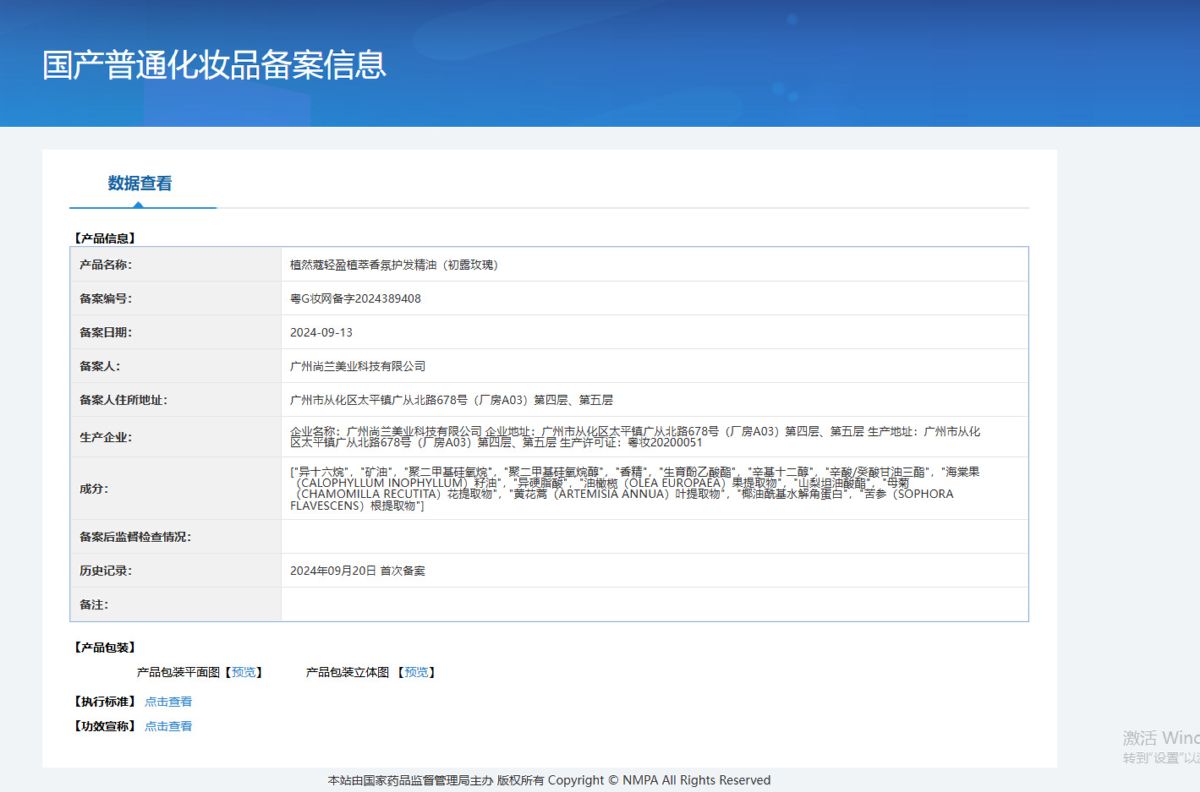Click the 生产企业 details text
1200x792 pixels.
635,437
